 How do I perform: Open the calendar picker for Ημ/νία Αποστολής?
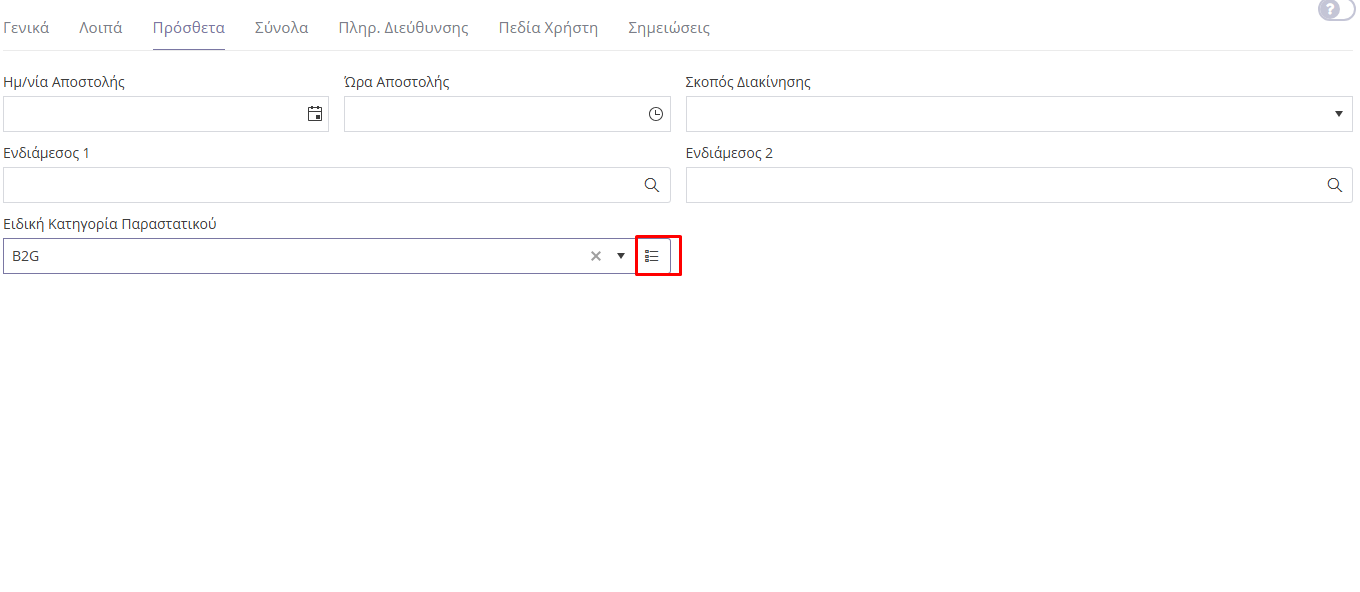pos(315,114)
